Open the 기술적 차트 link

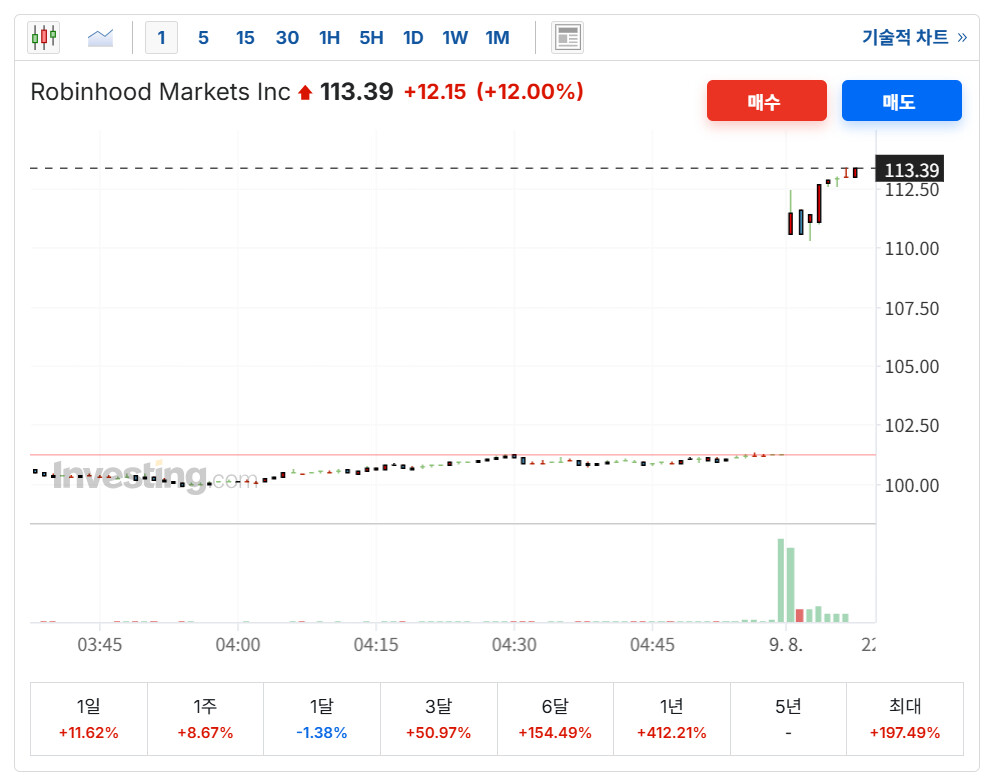click(x=914, y=37)
